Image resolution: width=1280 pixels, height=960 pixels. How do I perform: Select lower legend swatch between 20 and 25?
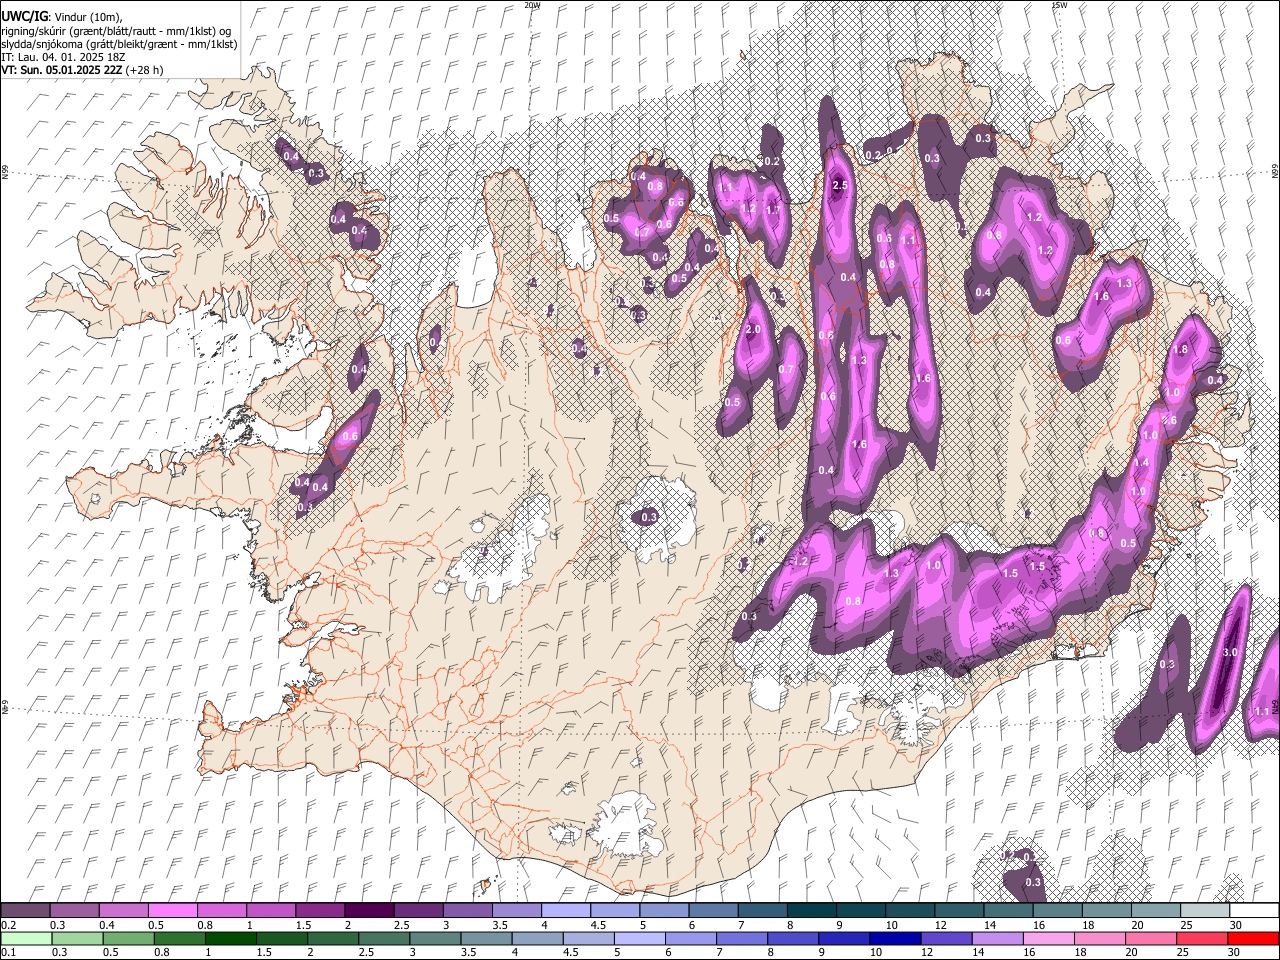1154,938
